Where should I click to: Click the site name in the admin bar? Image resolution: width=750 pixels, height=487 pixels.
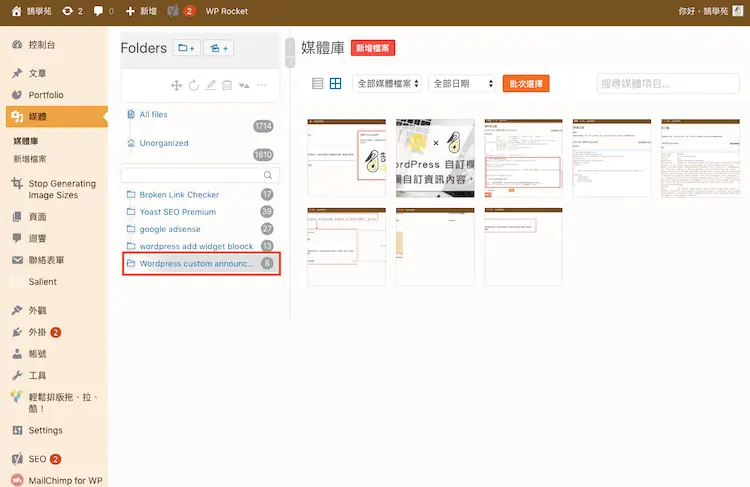point(39,11)
